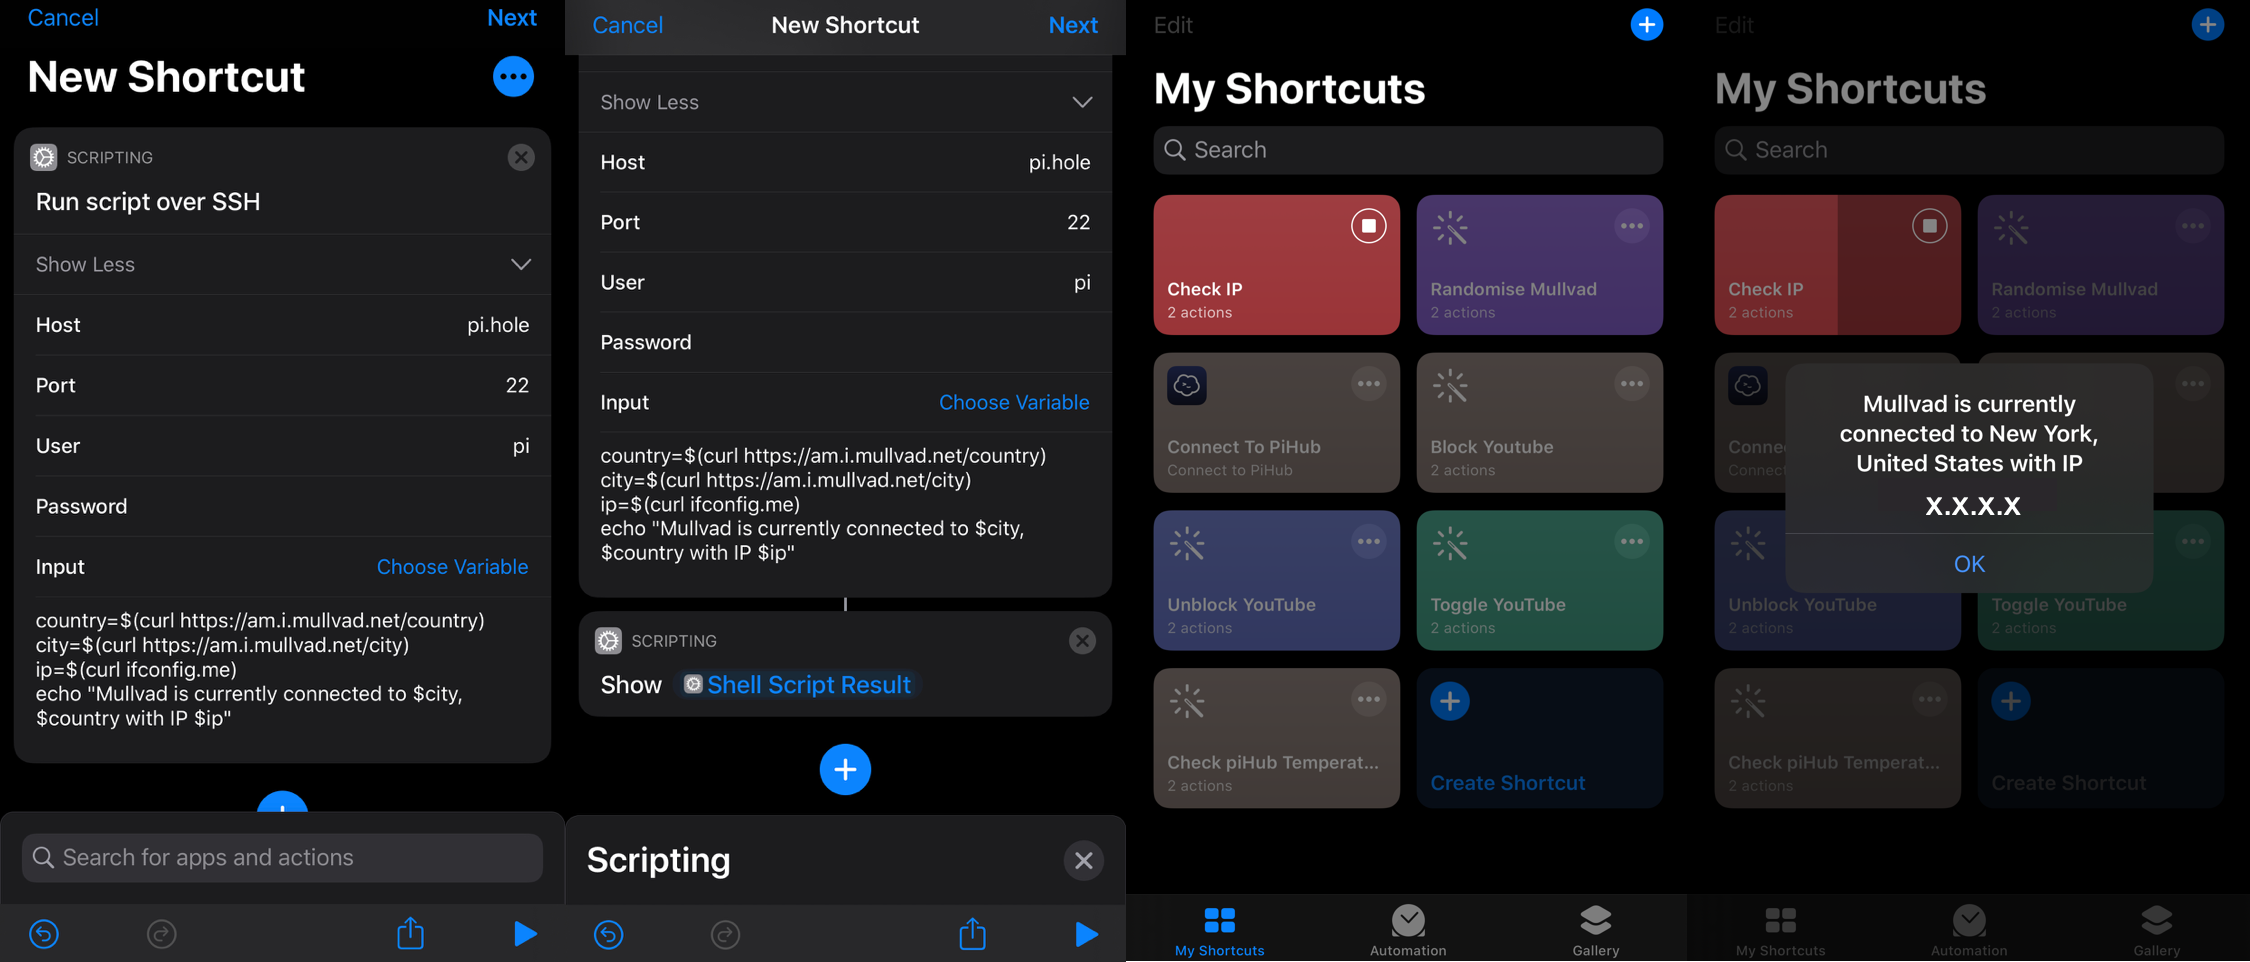Focus the Search for apps and actions field
The width and height of the screenshot is (2250, 962).
[282, 857]
